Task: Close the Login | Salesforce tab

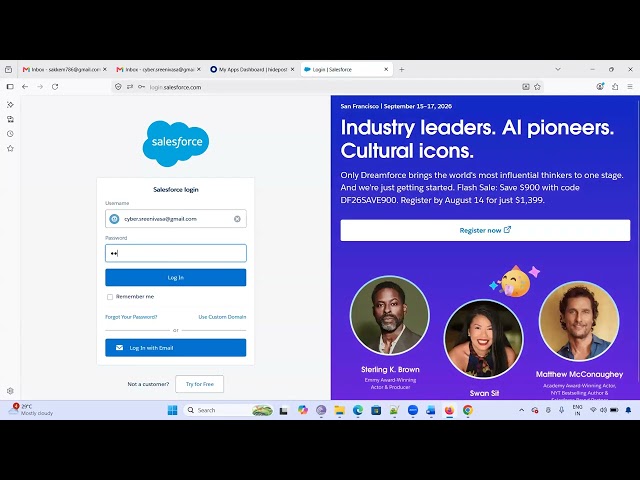Action: click(386, 69)
